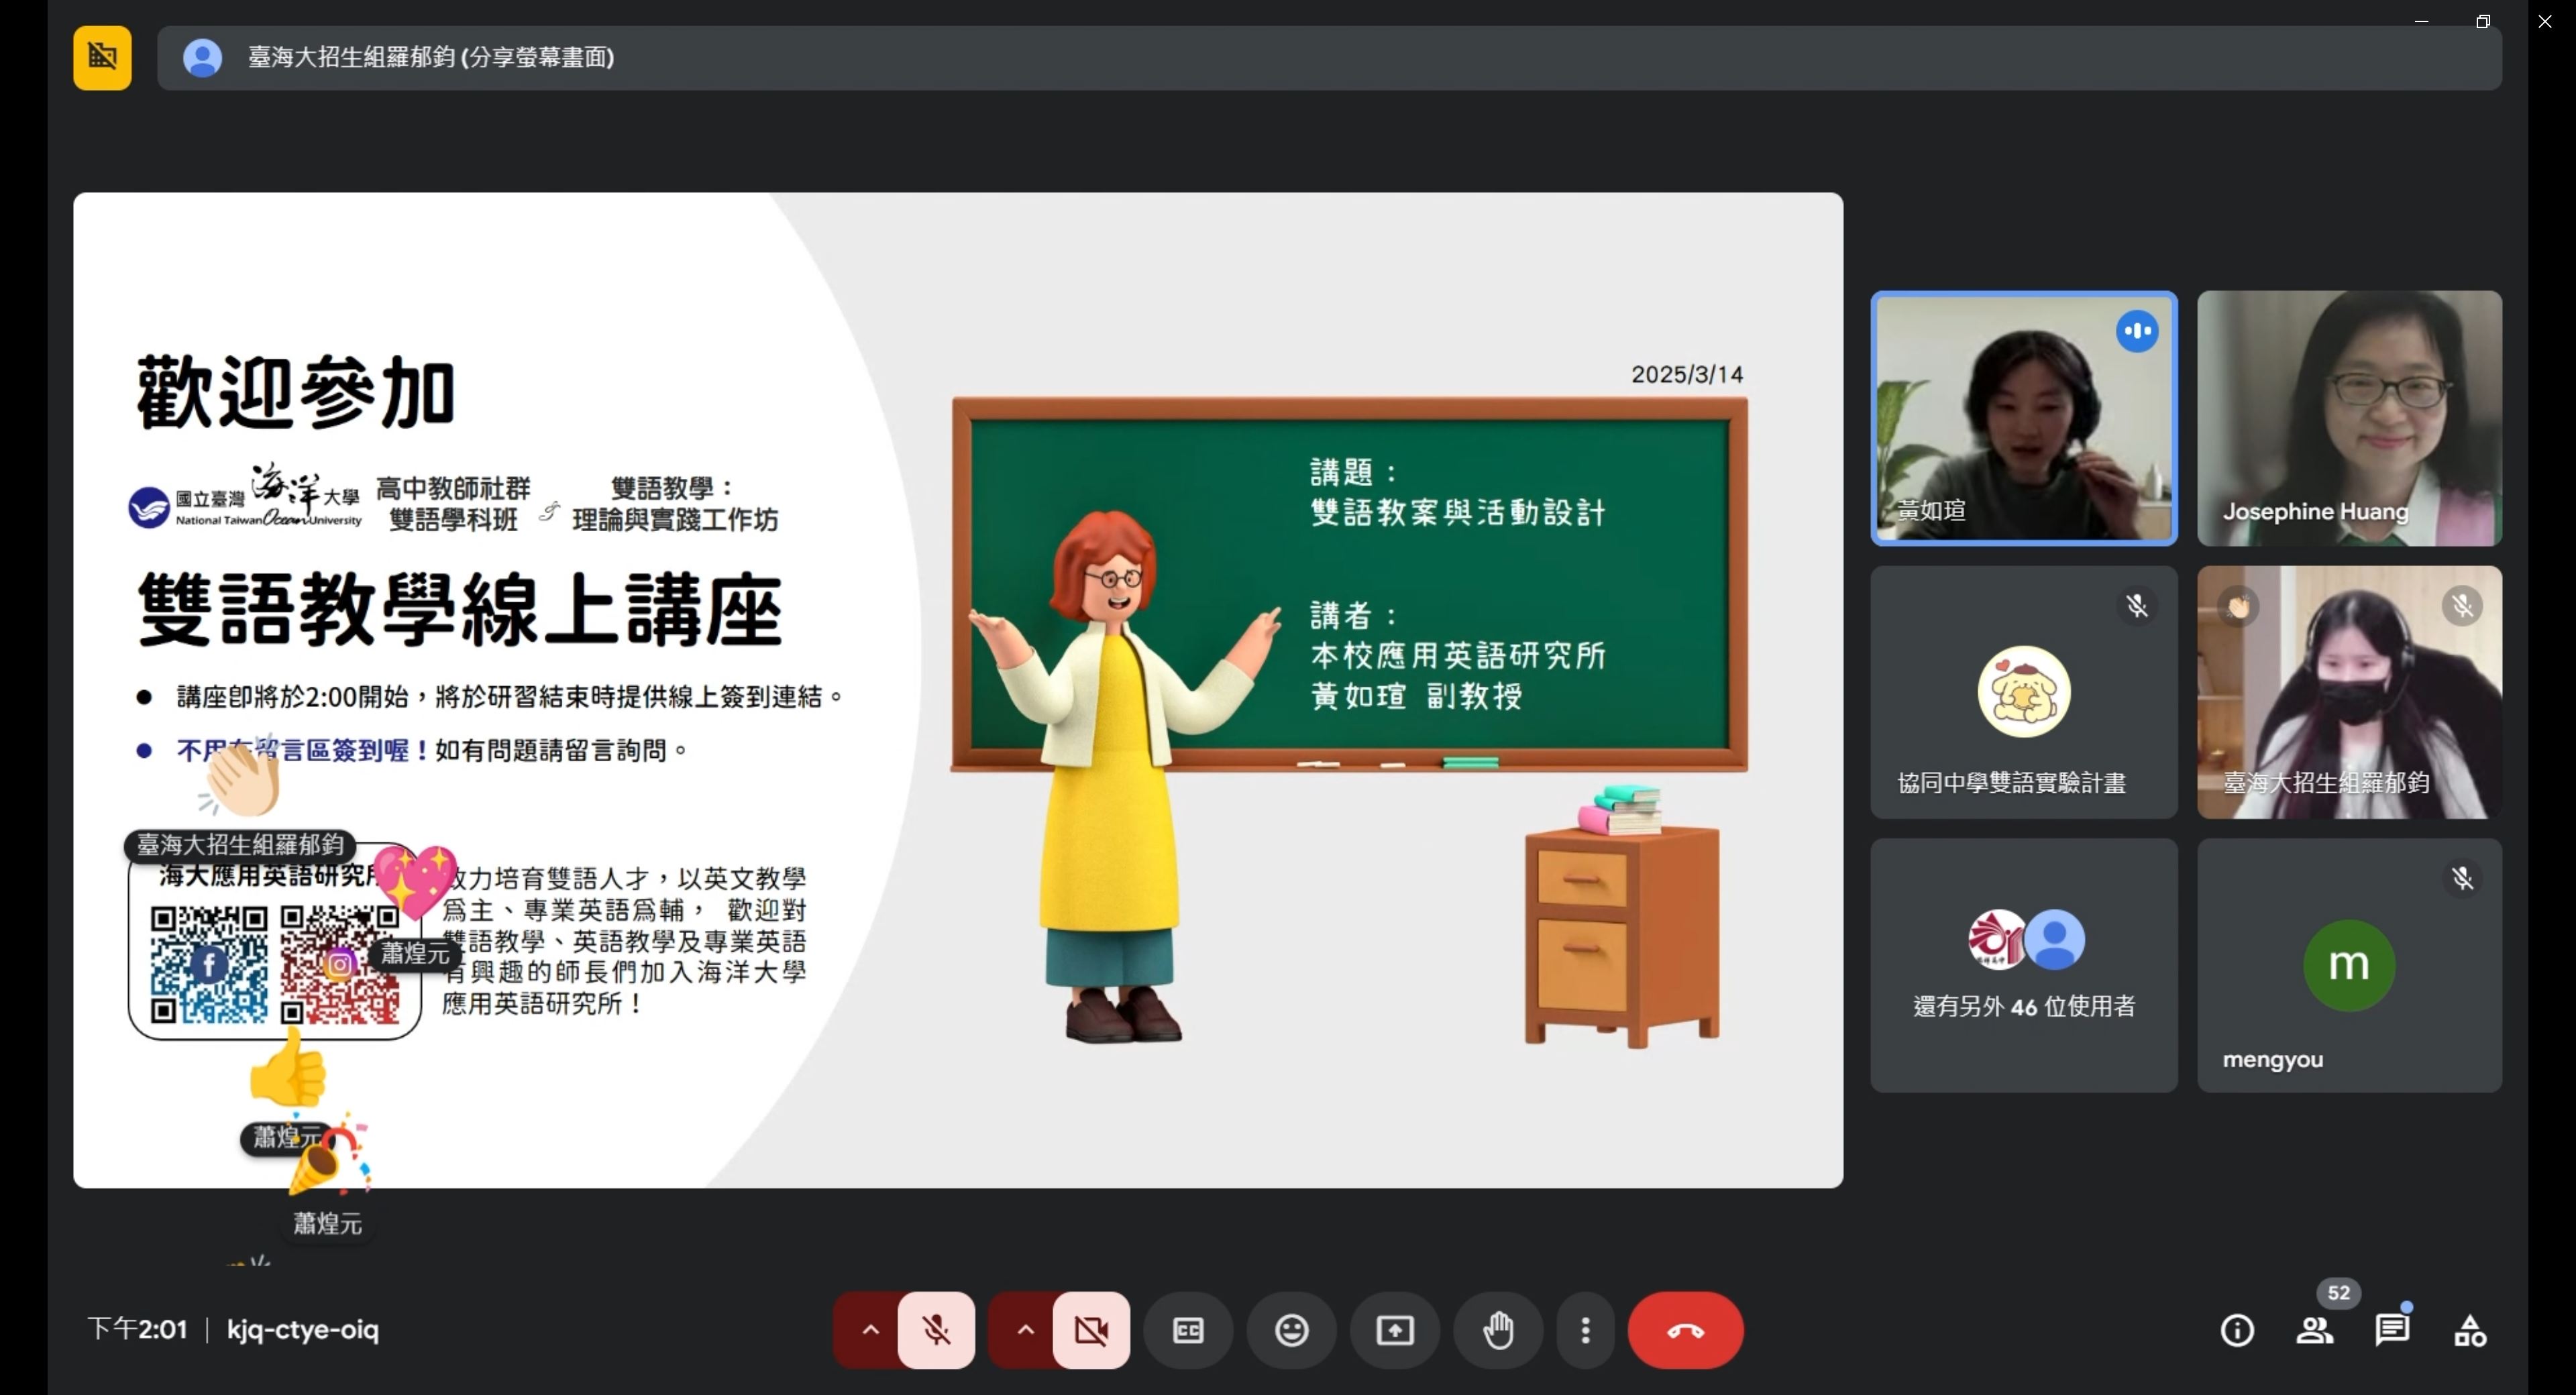
Task: Open the chat messages panel
Action: (x=2391, y=1330)
